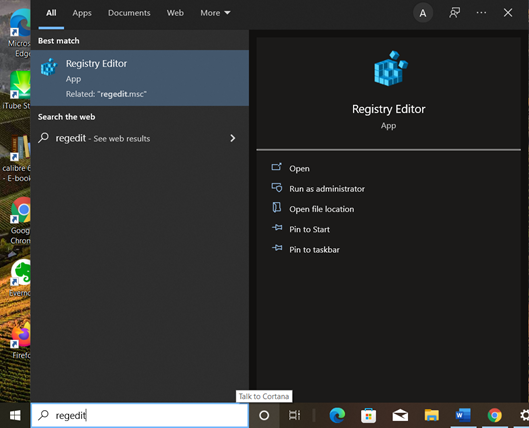Choose Open for Registry Editor

pos(299,168)
